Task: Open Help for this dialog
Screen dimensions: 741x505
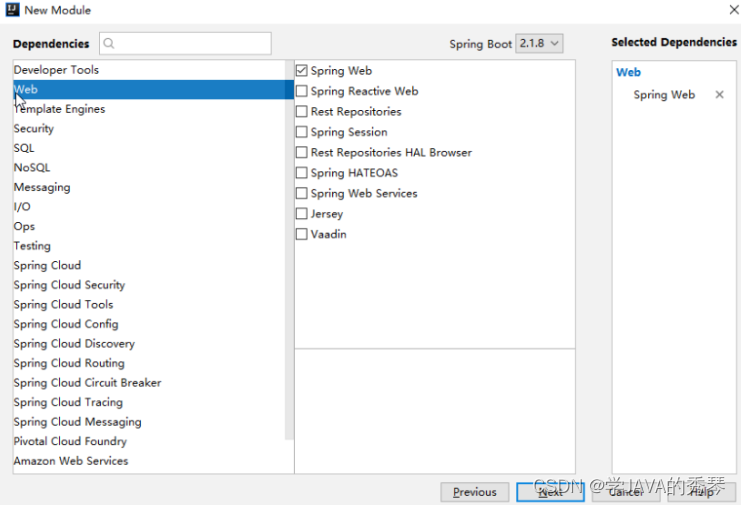Action: 701,492
